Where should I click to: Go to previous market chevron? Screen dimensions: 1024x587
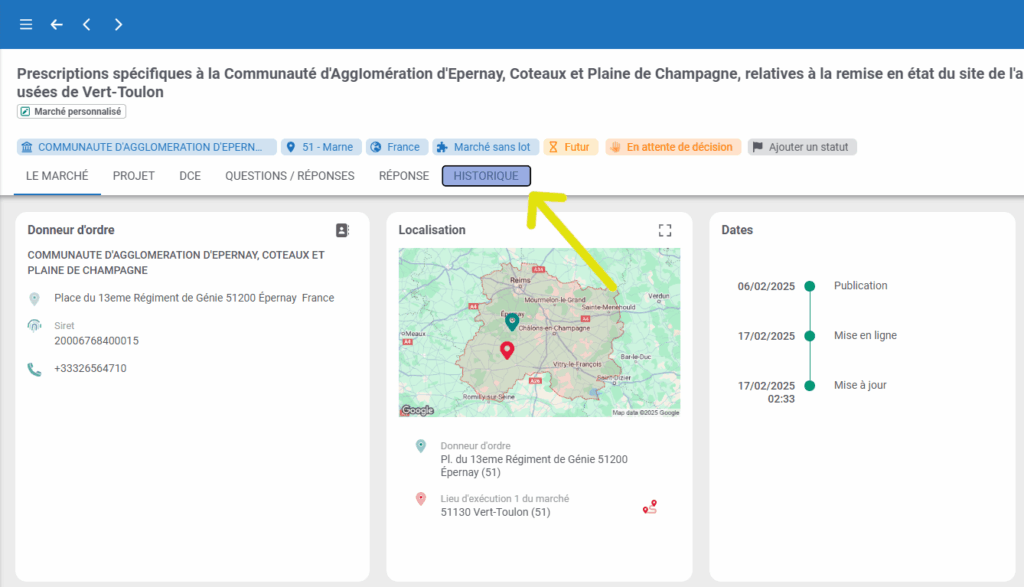(x=87, y=24)
